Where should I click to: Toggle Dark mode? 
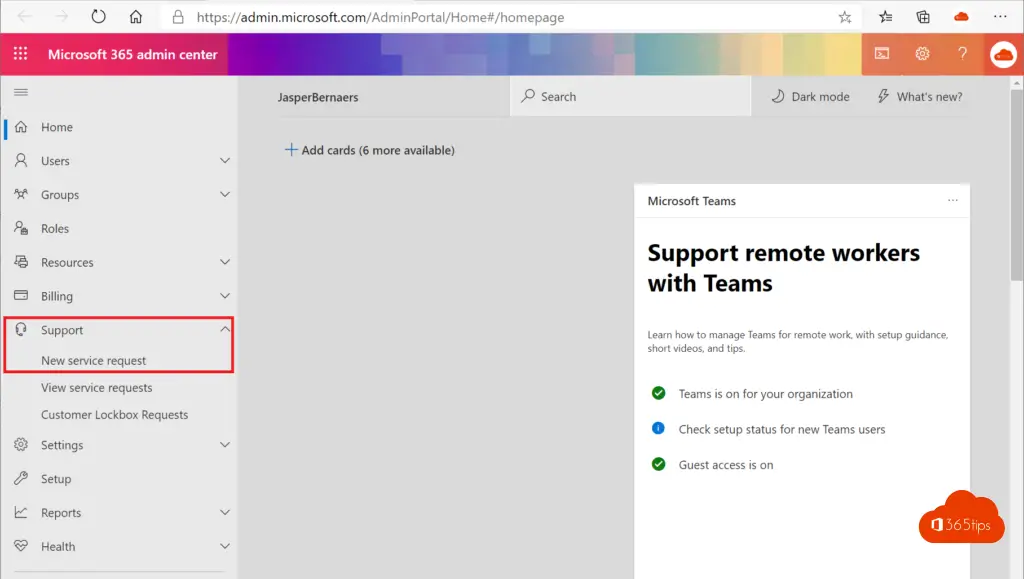[810, 97]
